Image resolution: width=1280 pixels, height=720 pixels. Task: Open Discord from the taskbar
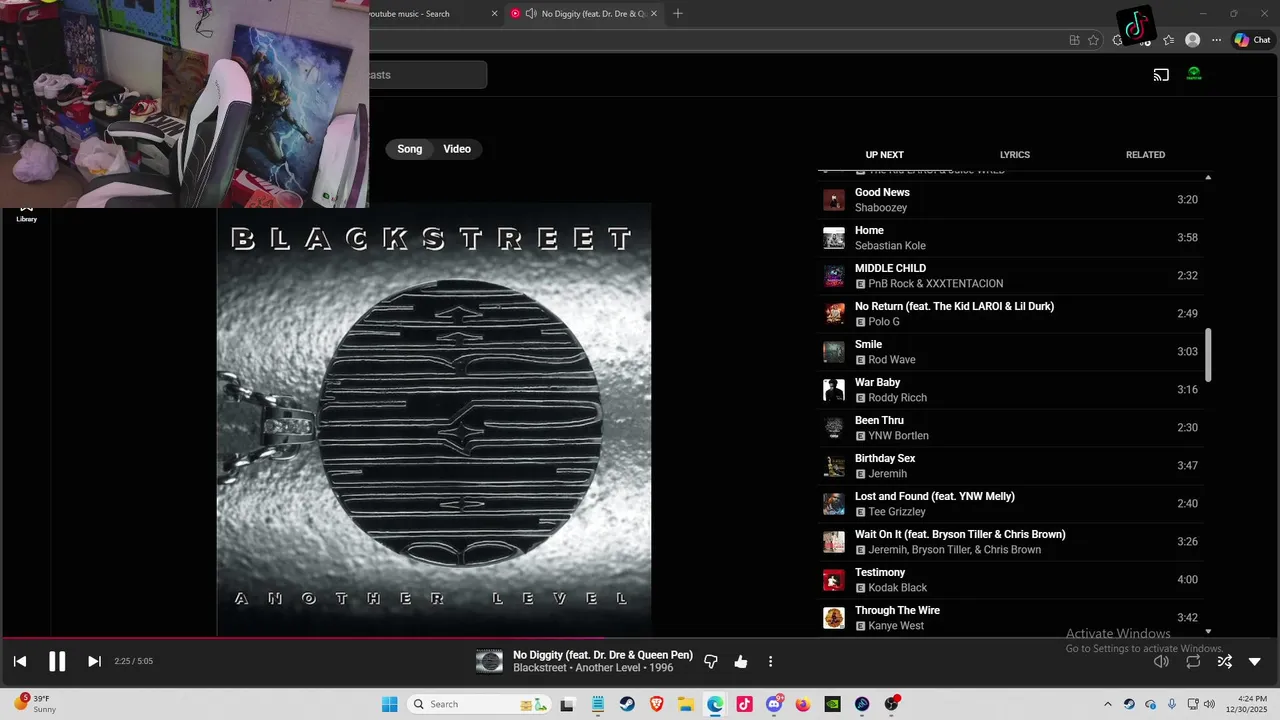point(774,704)
